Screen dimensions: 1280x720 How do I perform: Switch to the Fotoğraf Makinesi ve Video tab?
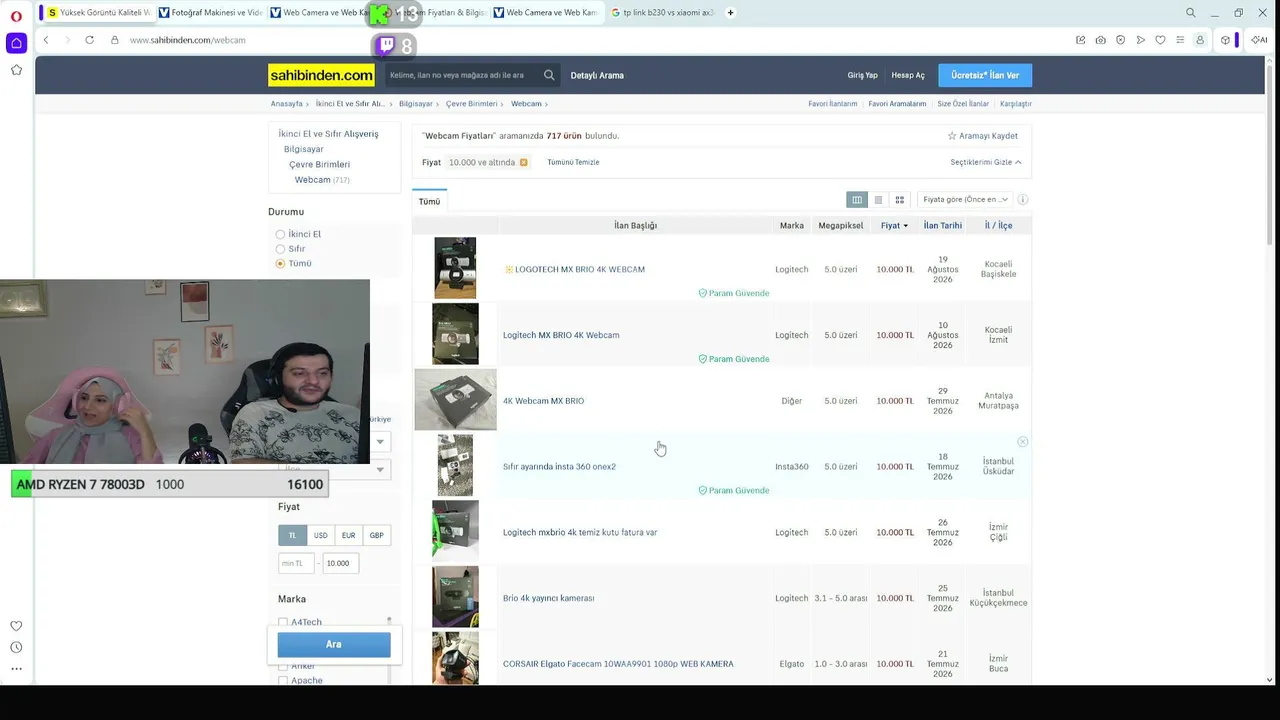pos(210,13)
